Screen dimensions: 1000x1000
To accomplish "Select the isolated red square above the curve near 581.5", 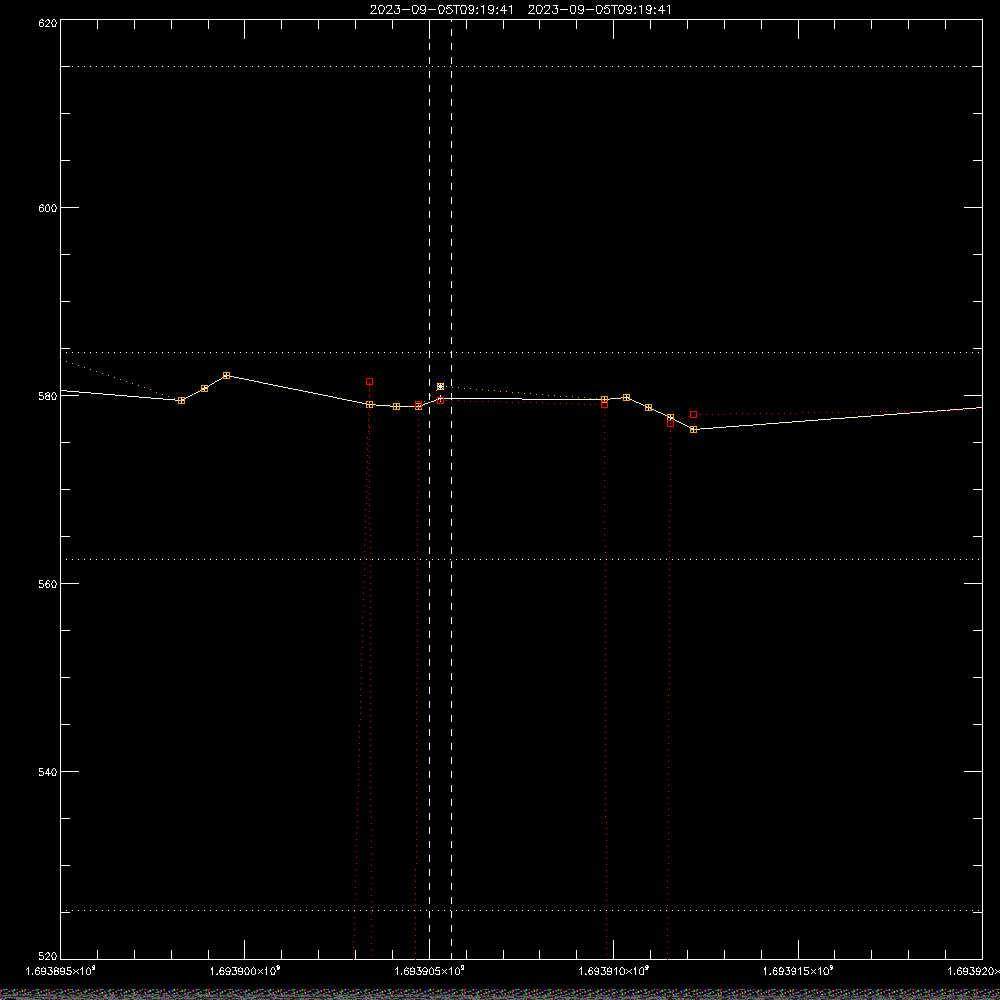I will 369,381.
